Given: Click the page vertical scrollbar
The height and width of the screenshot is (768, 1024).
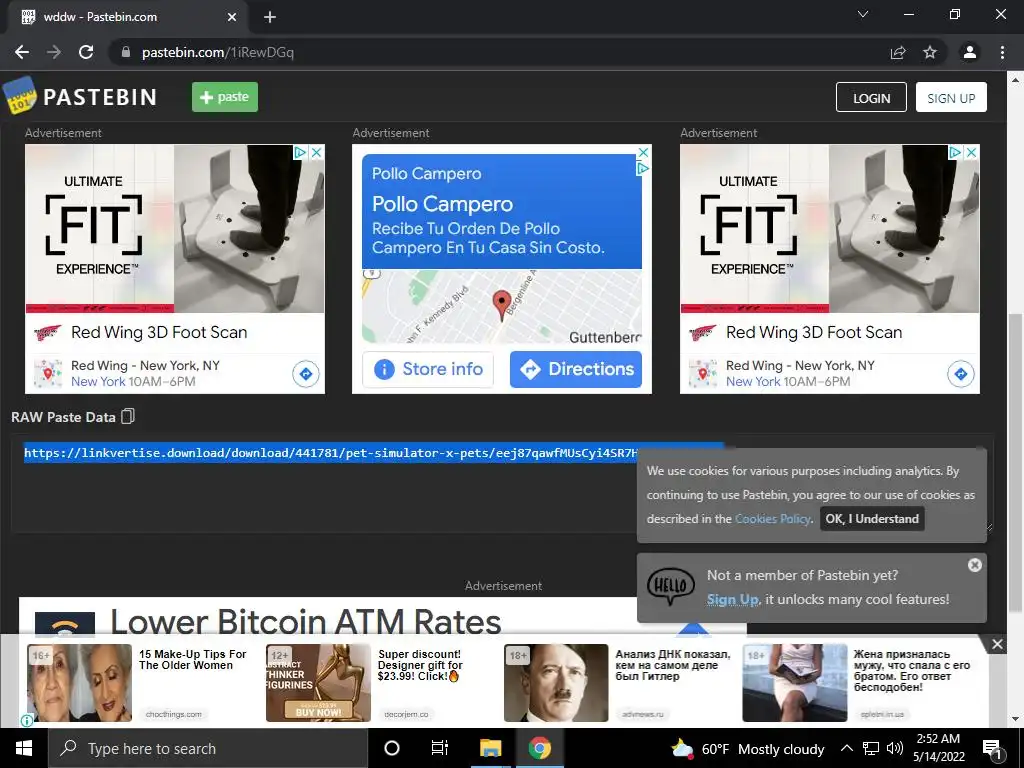Looking at the screenshot, I should (1015, 462).
